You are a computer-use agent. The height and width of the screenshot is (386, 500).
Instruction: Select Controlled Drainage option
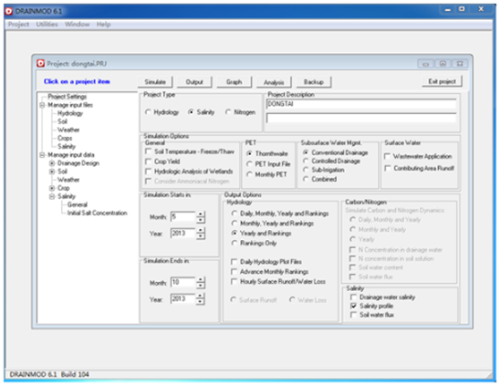point(306,161)
